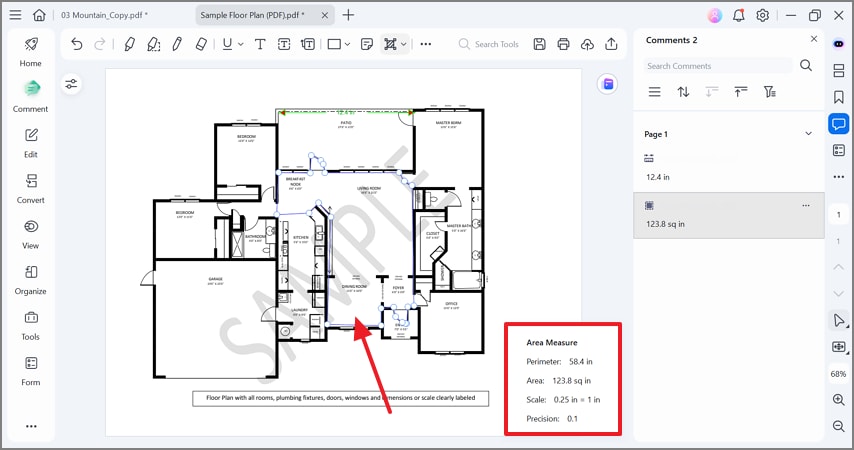Open the hamburger main menu
854x450 pixels.
[15, 15]
